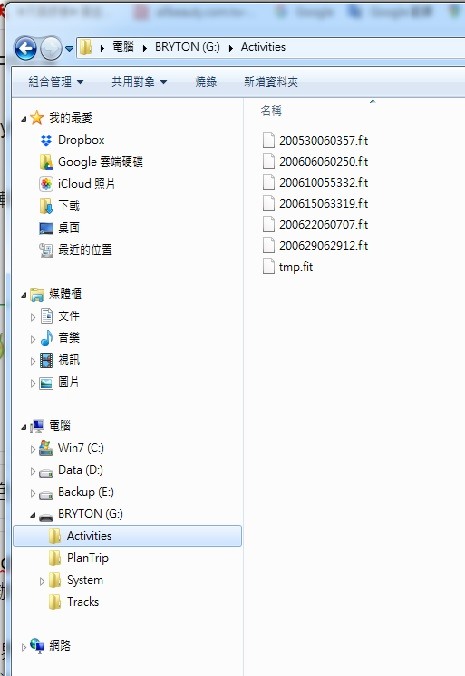Select file 200530050357.fit
Image resolution: width=465 pixels, height=676 pixels.
323,141
